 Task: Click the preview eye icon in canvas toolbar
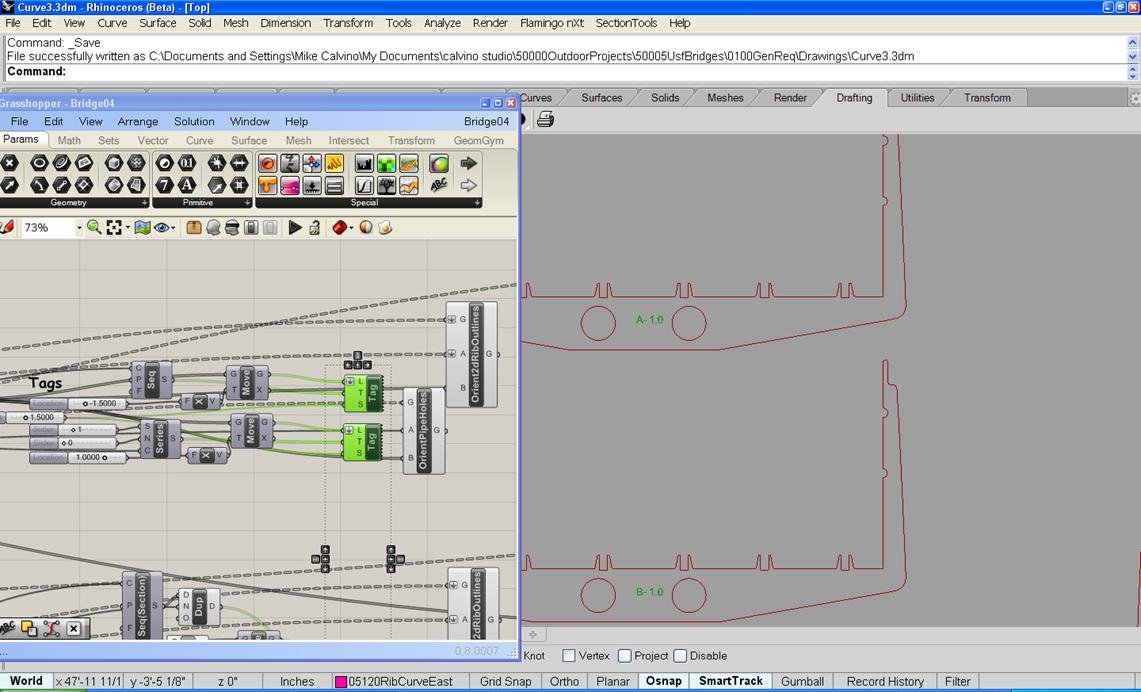pyautogui.click(x=162, y=228)
